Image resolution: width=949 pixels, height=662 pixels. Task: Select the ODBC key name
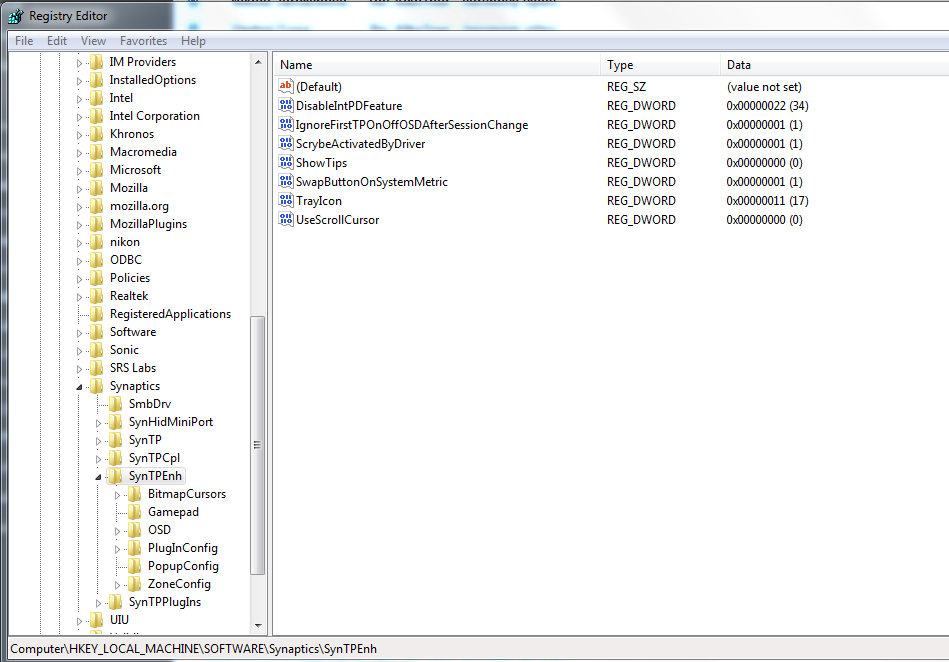point(126,260)
